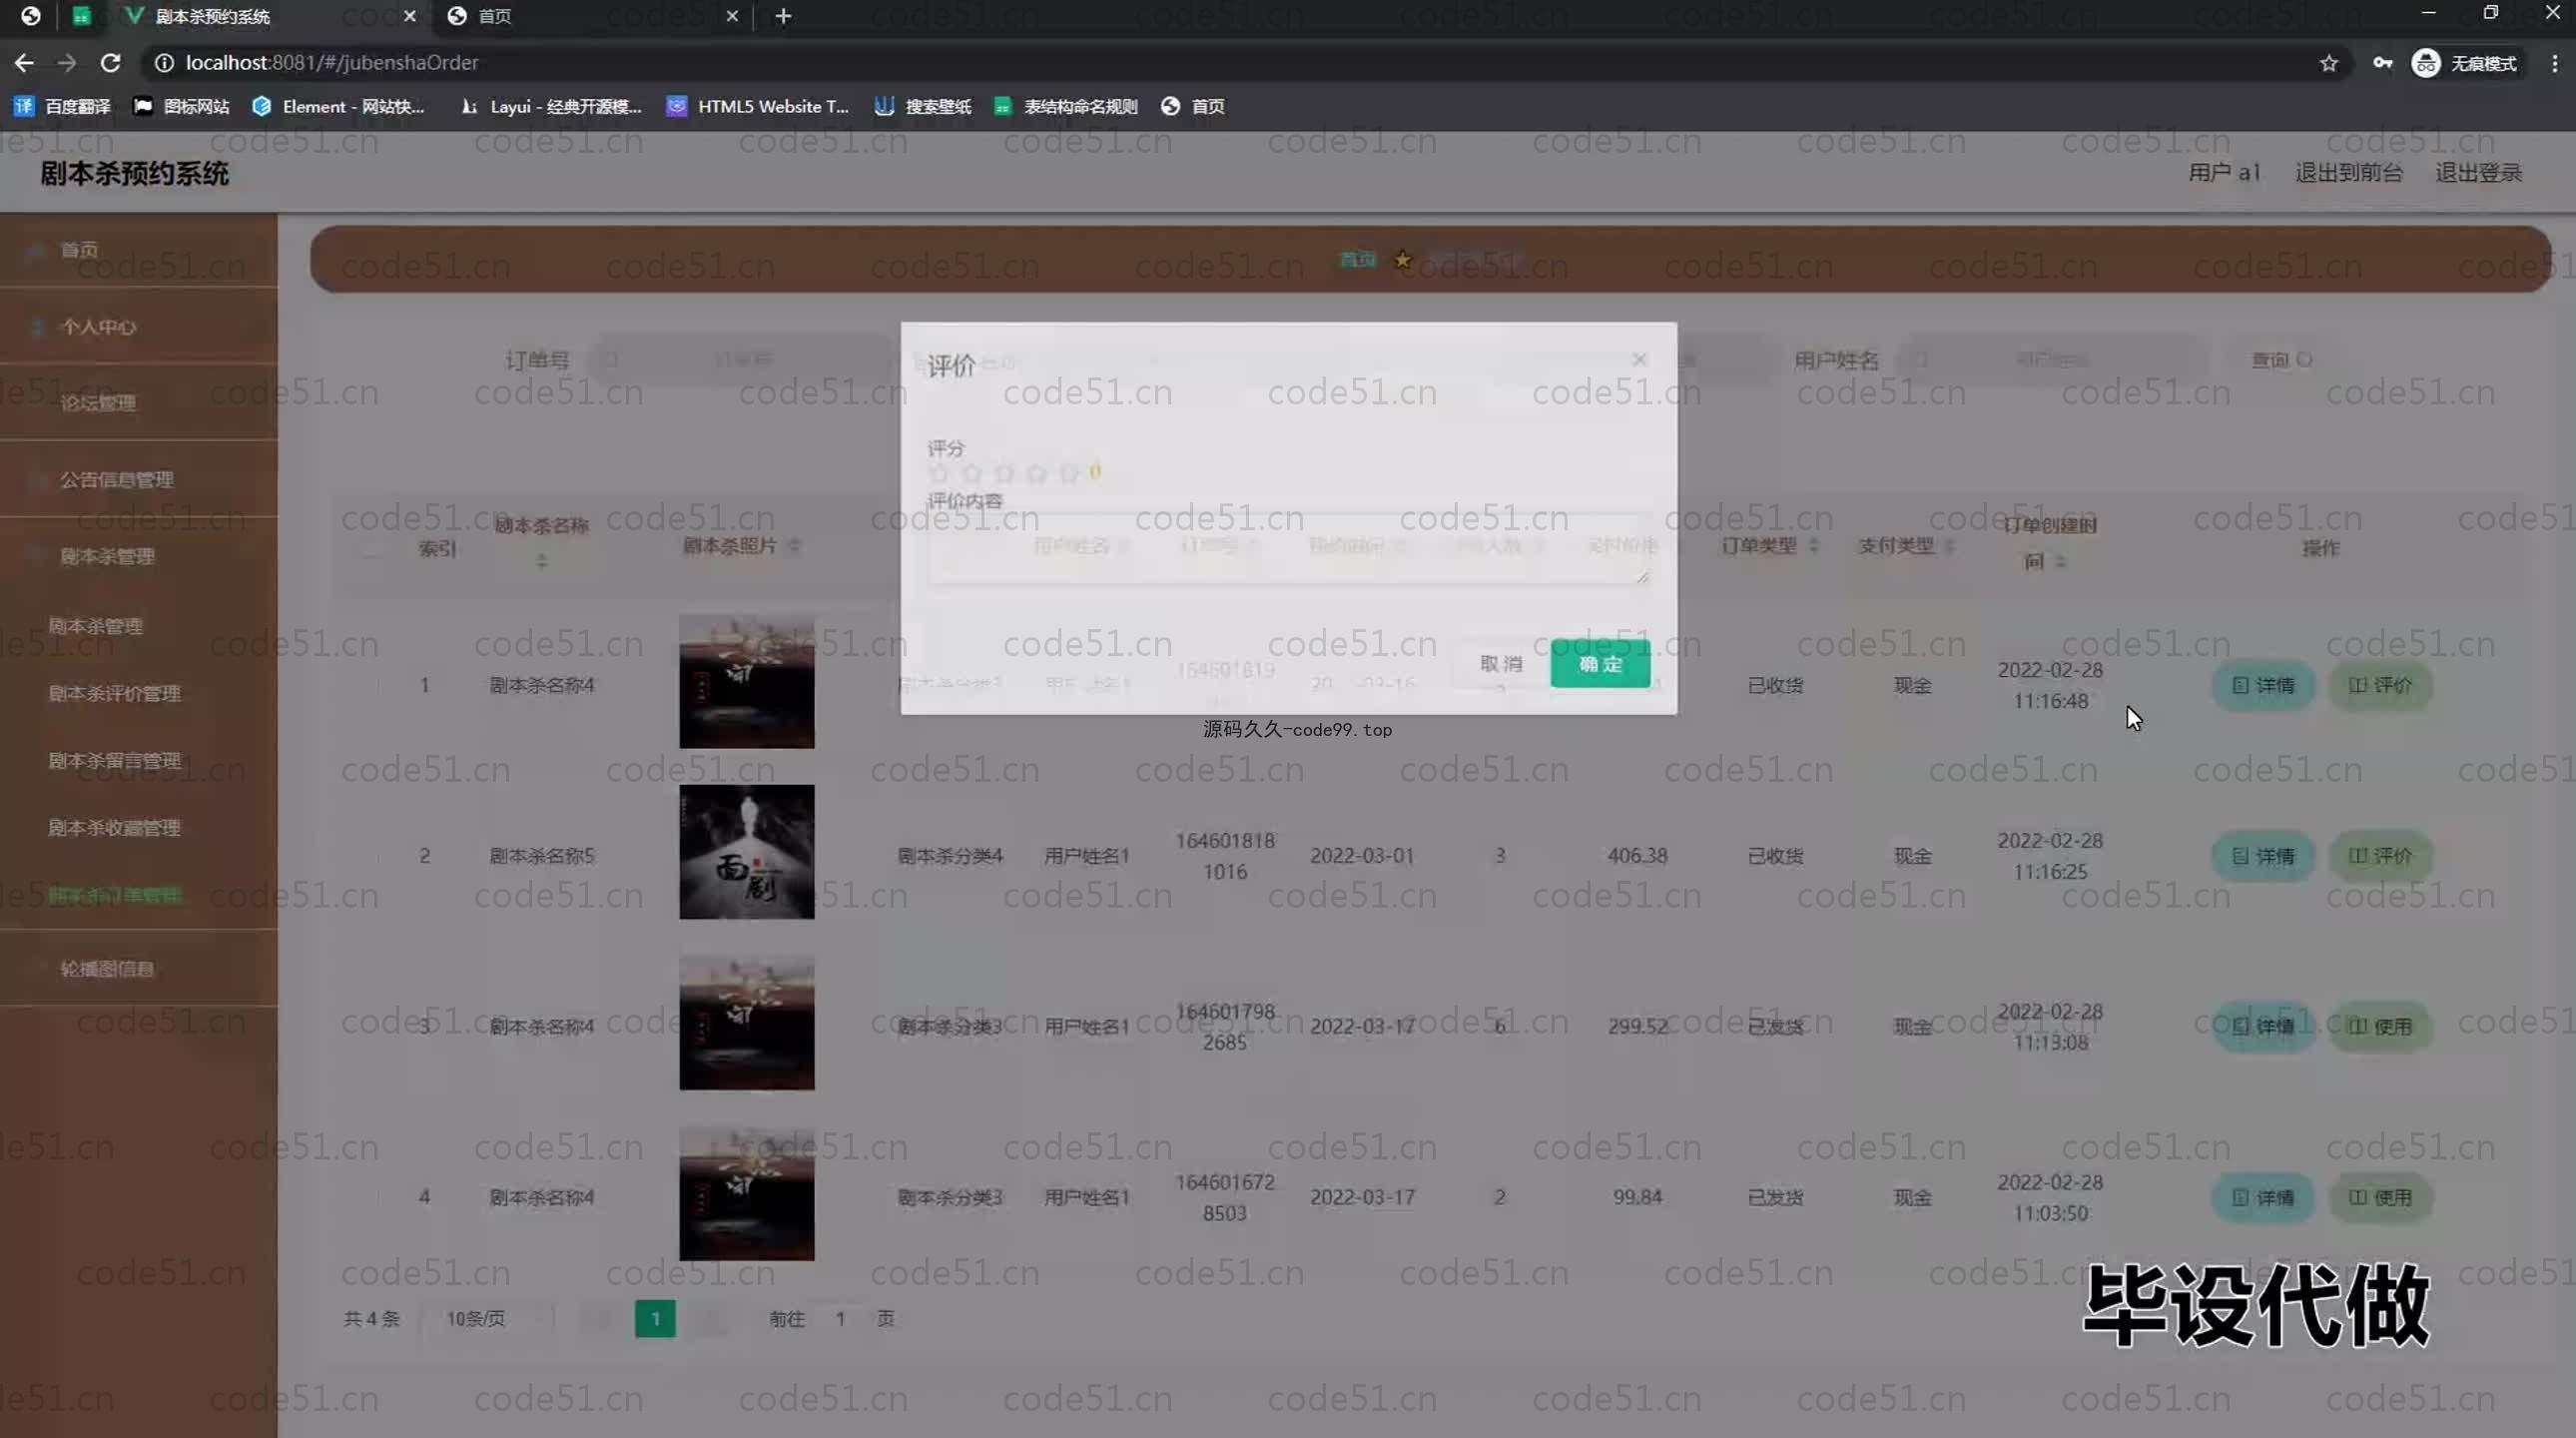This screenshot has width=2576, height=1438.
Task: Open the Element bookmark
Action: [339, 106]
